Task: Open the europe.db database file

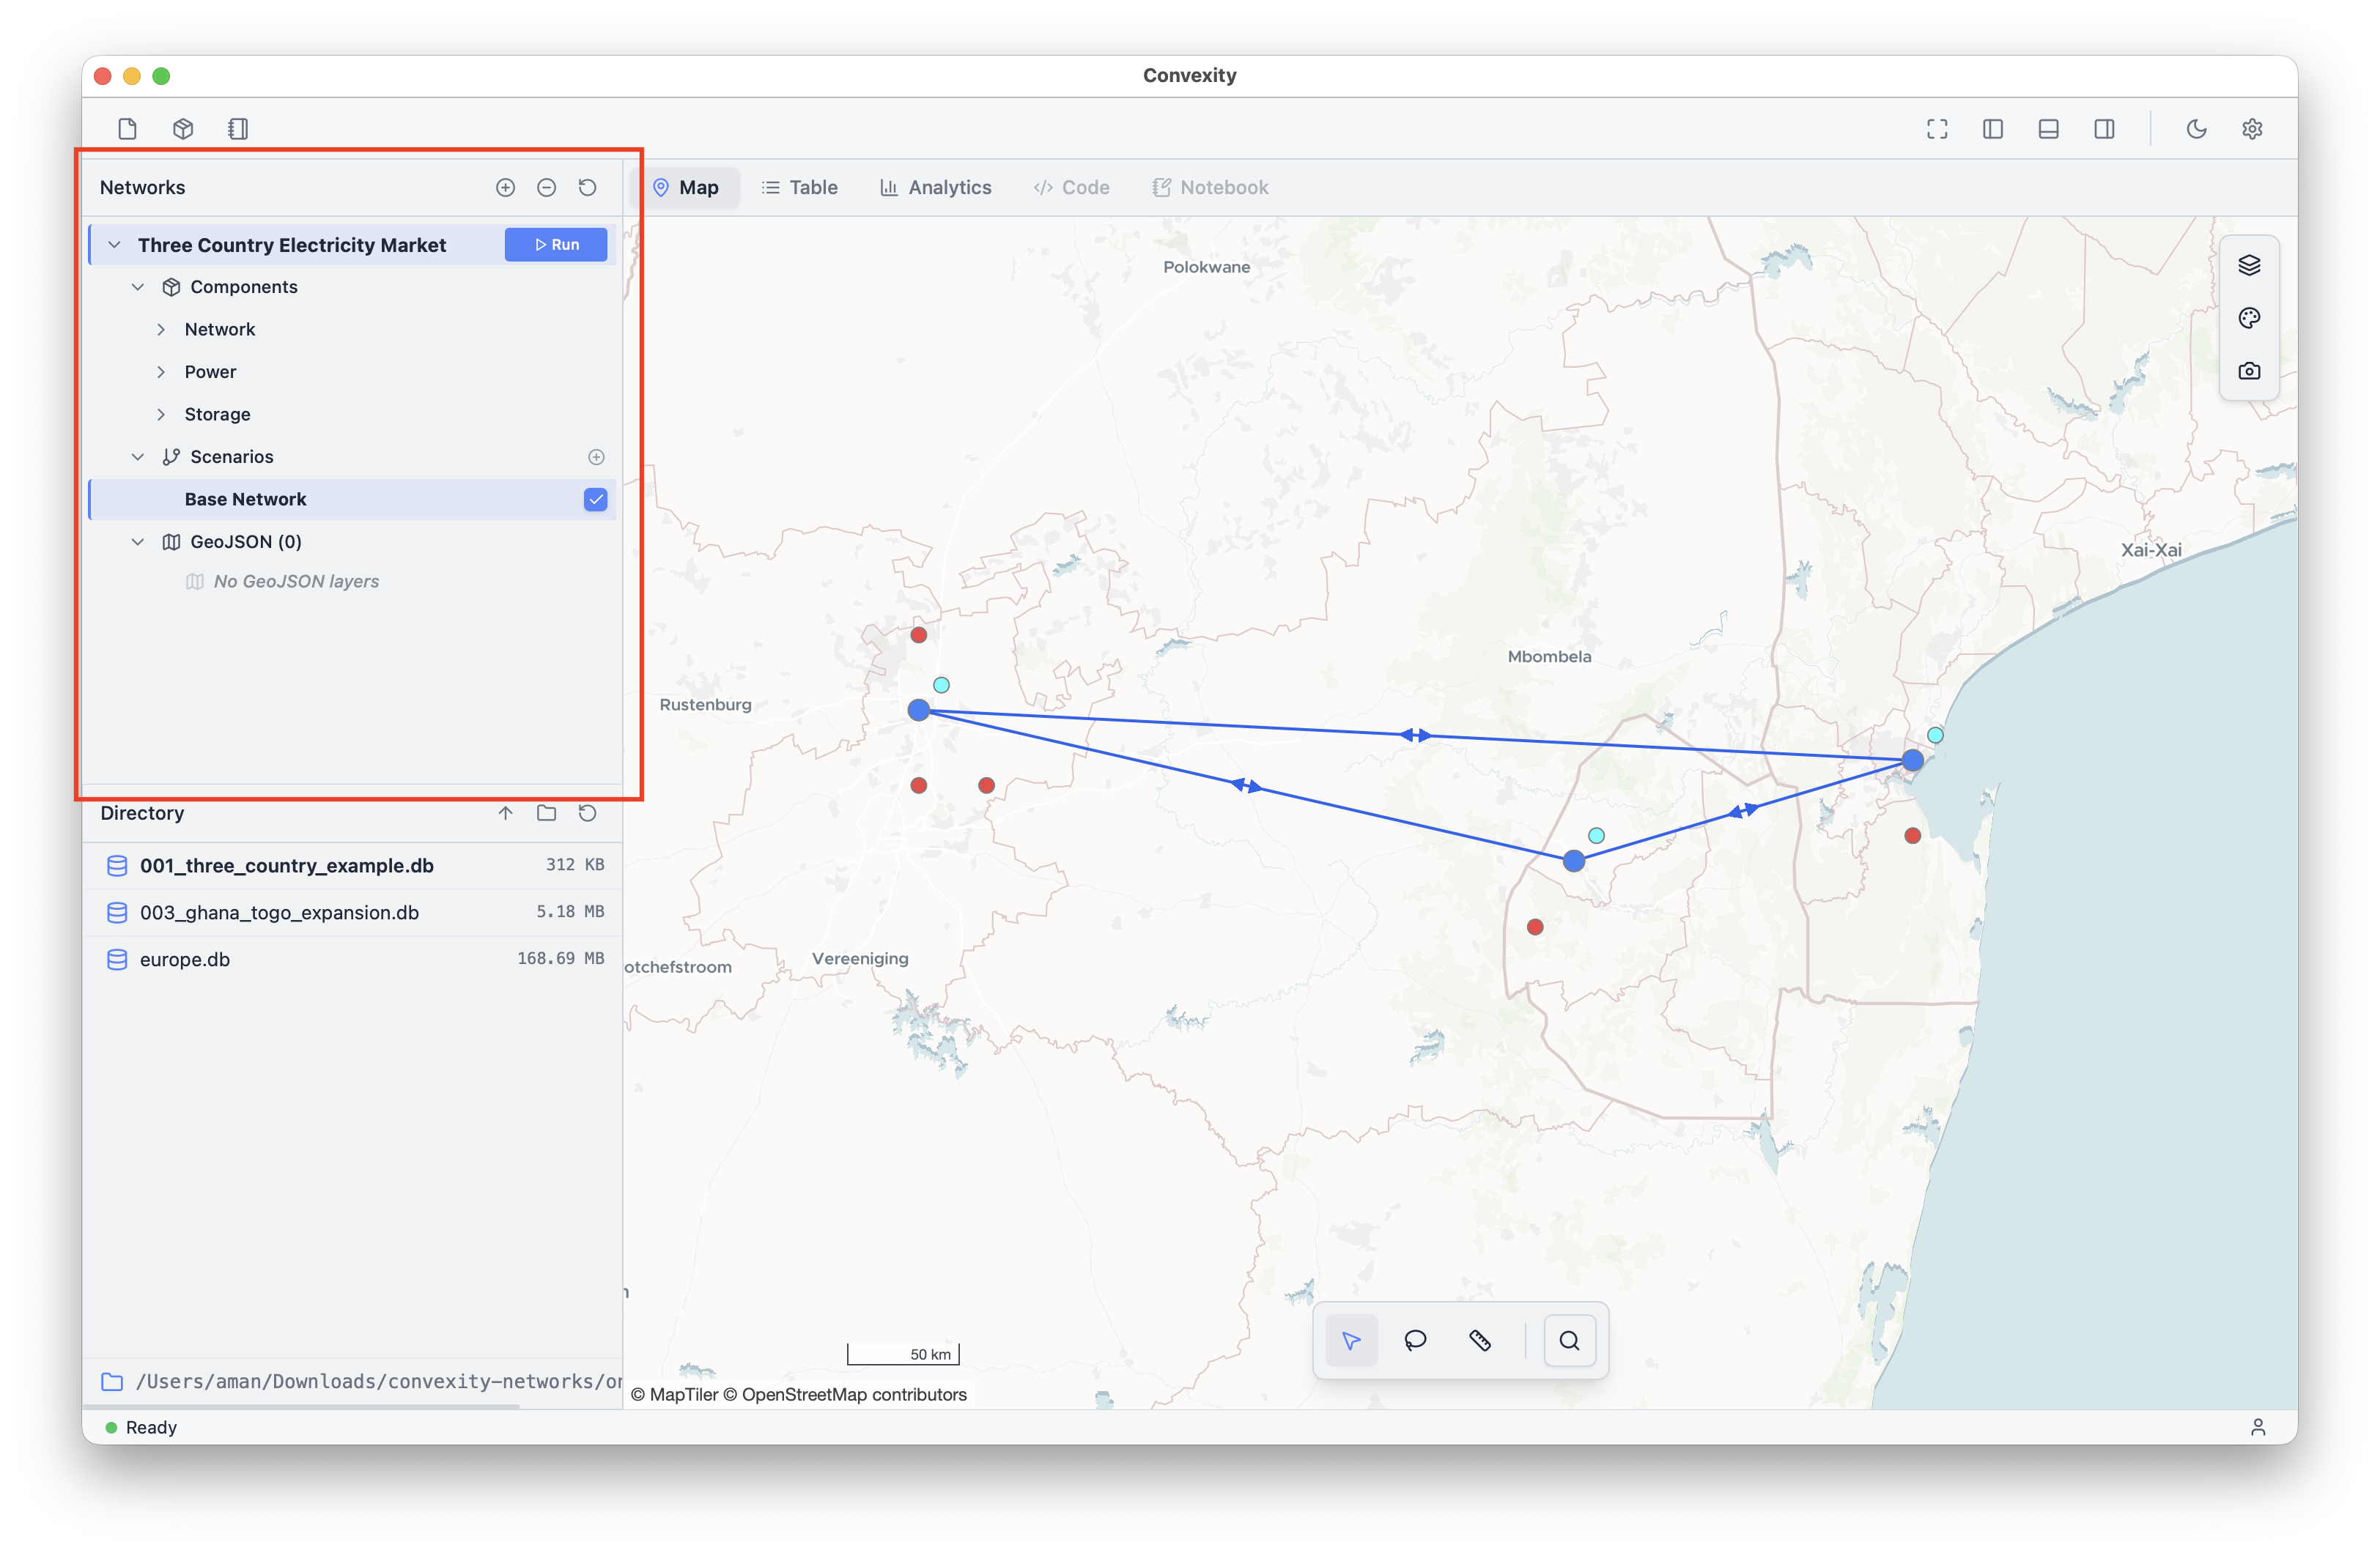Action: click(185, 959)
